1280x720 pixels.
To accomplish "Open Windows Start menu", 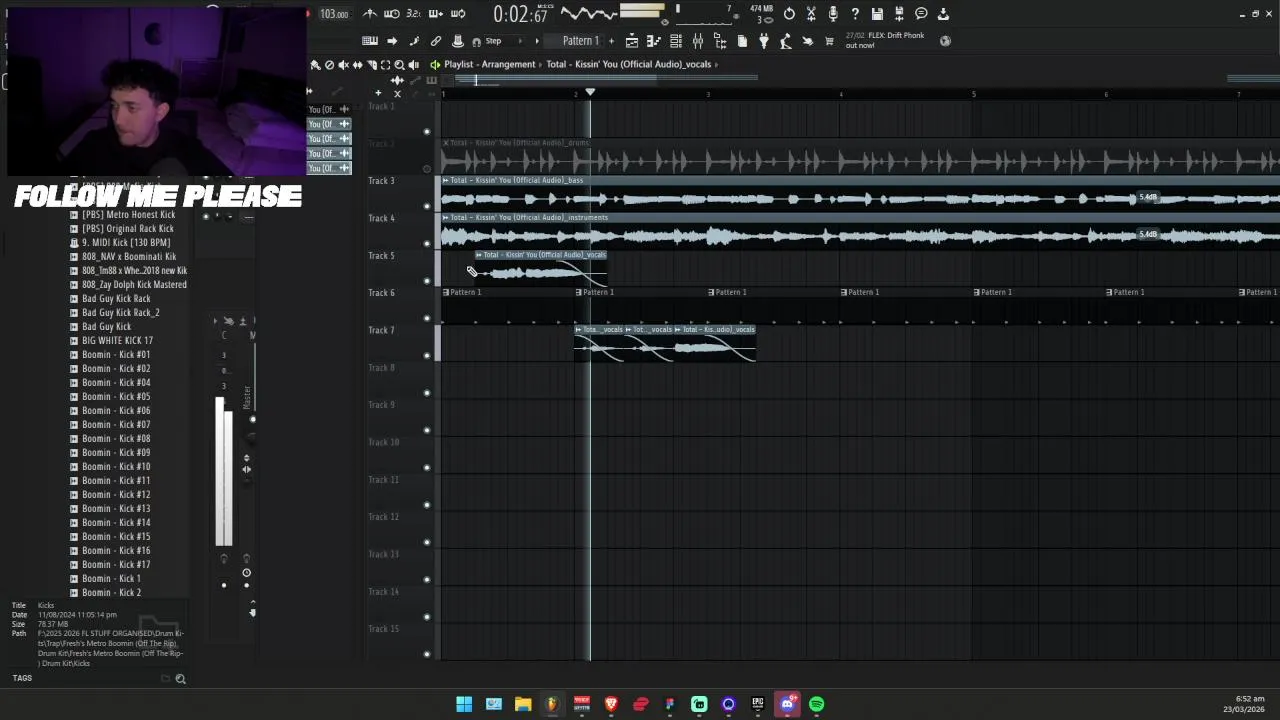I will point(464,704).
